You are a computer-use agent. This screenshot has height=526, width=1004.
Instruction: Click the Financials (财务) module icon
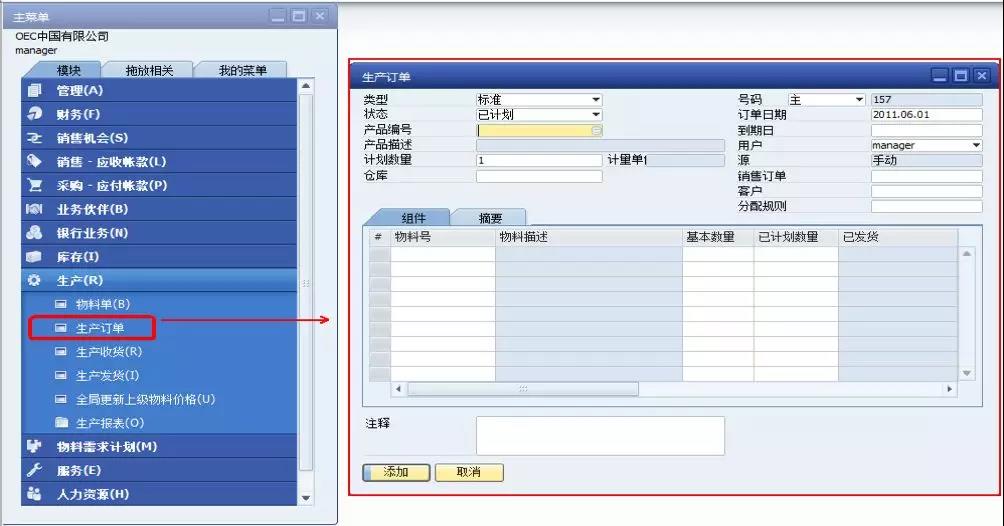point(35,114)
